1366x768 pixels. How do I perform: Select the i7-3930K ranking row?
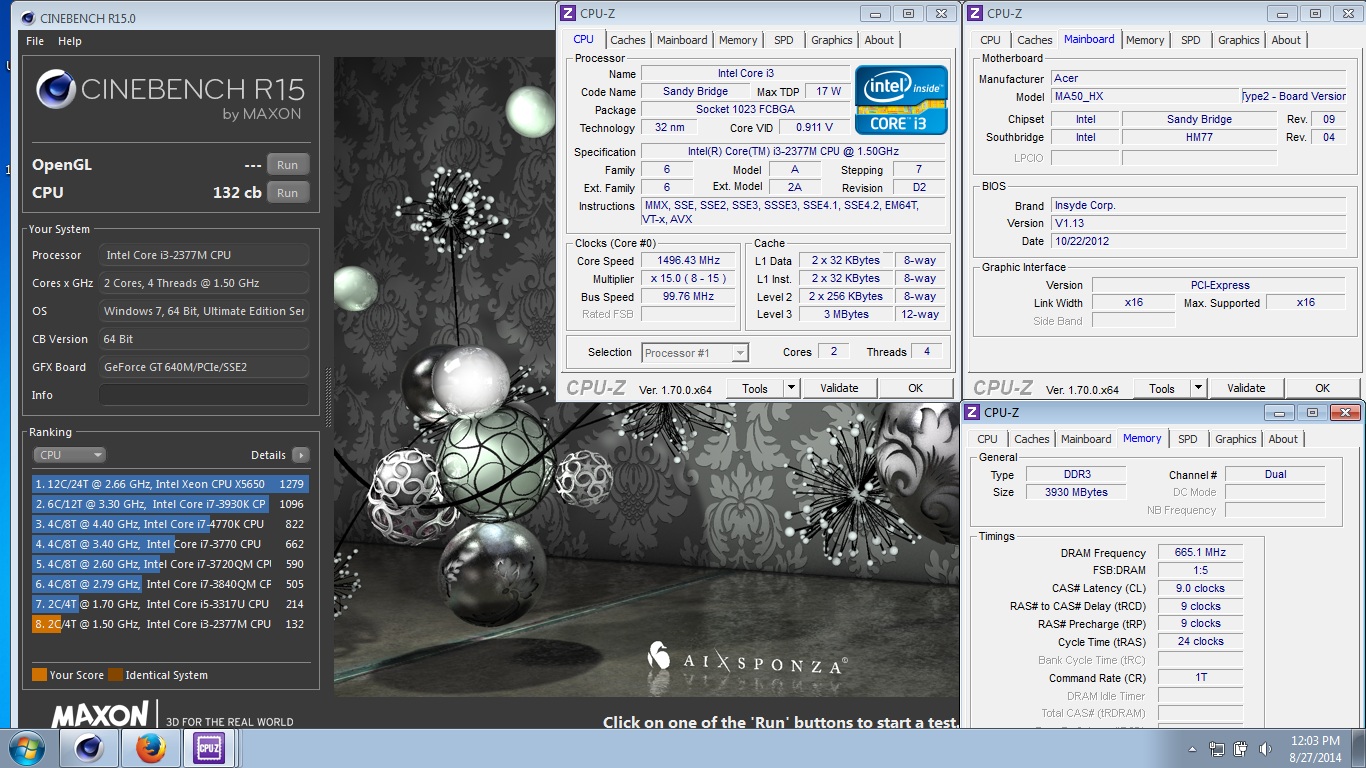click(170, 504)
